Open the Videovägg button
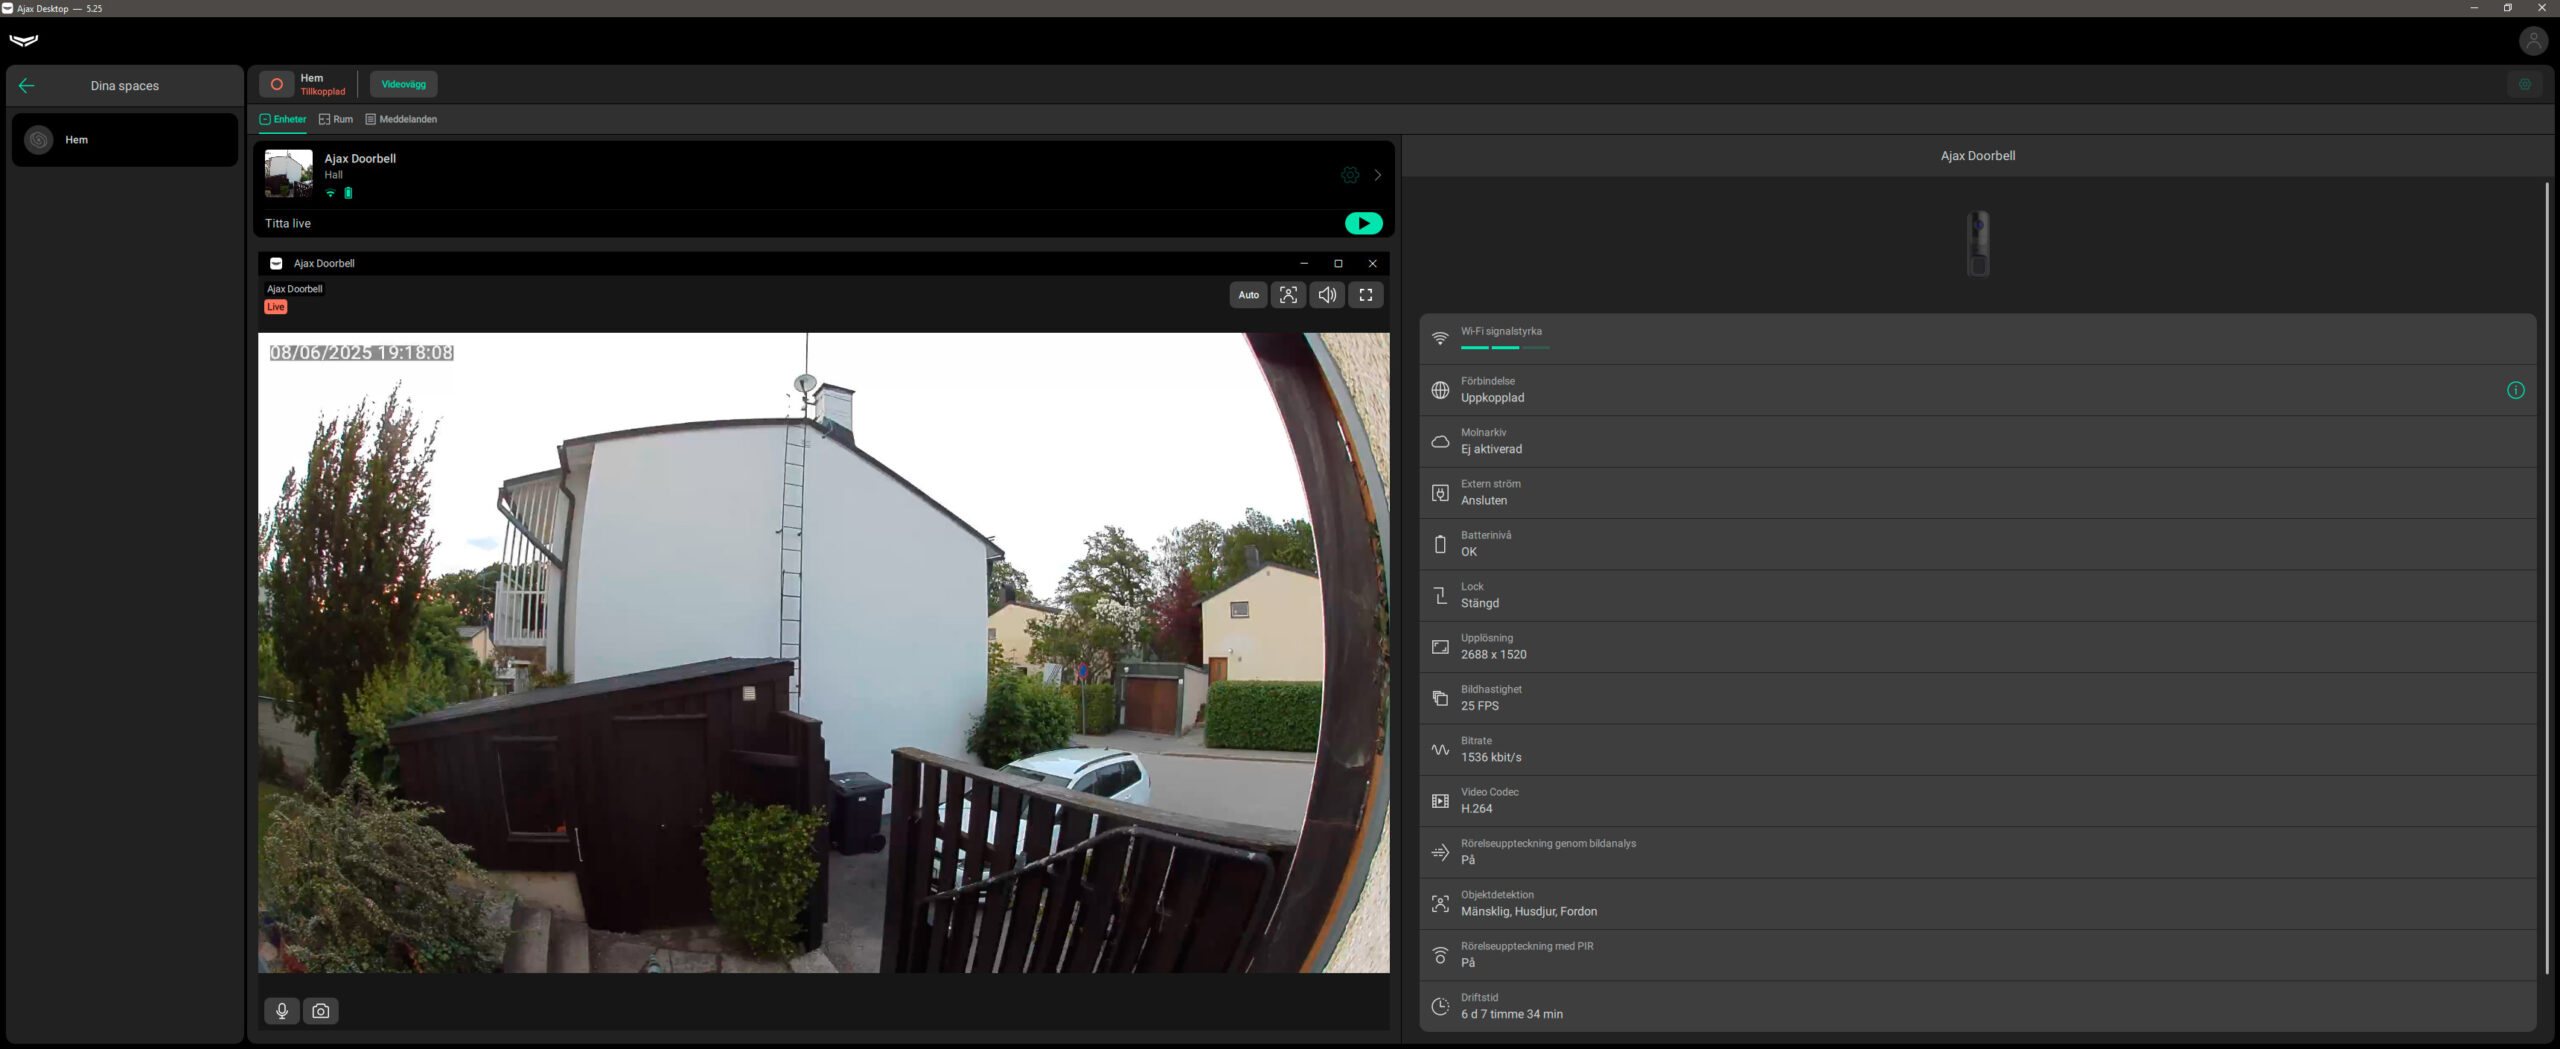Screen dimensions: 2560x1049 (403, 85)
